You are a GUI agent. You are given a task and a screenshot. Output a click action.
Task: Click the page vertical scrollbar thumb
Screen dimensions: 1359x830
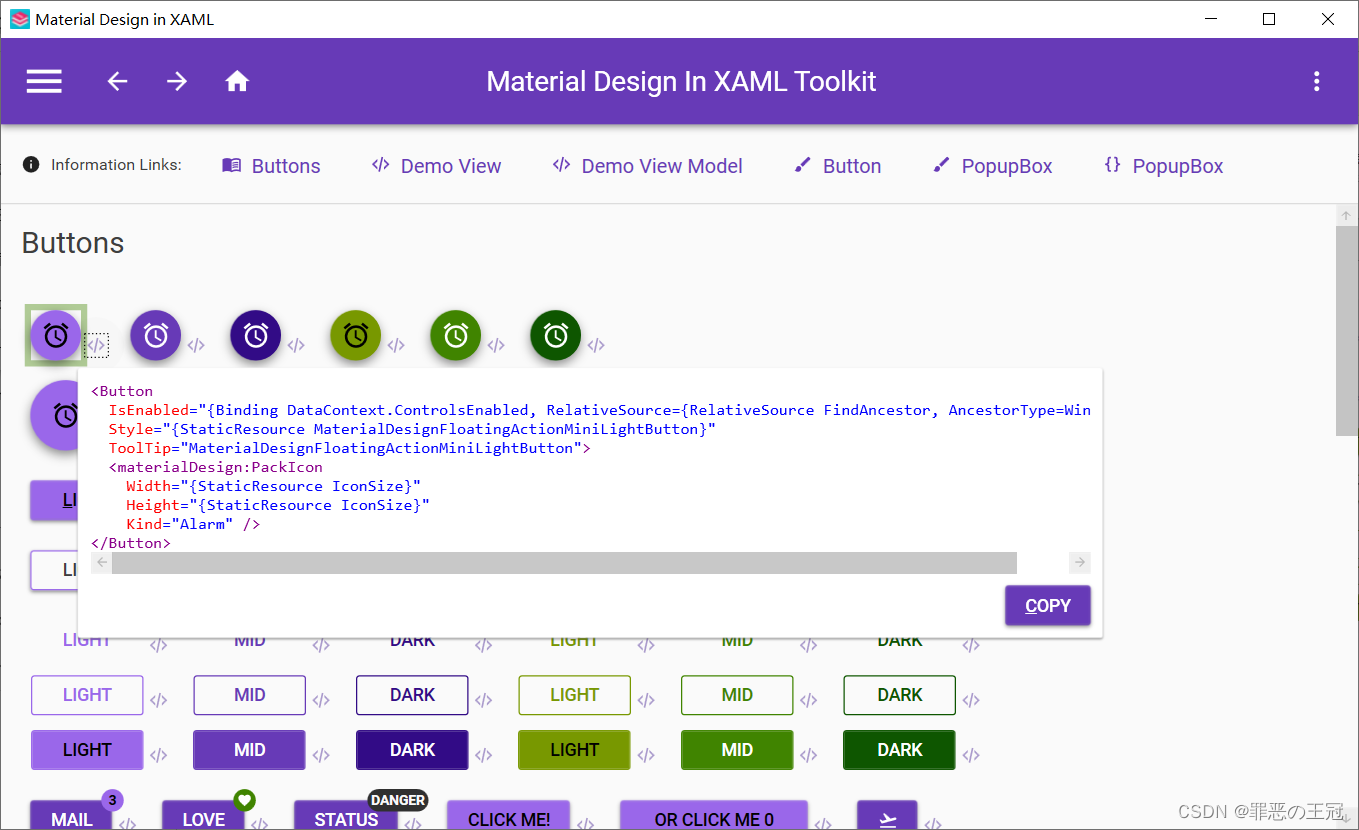pos(1346,330)
